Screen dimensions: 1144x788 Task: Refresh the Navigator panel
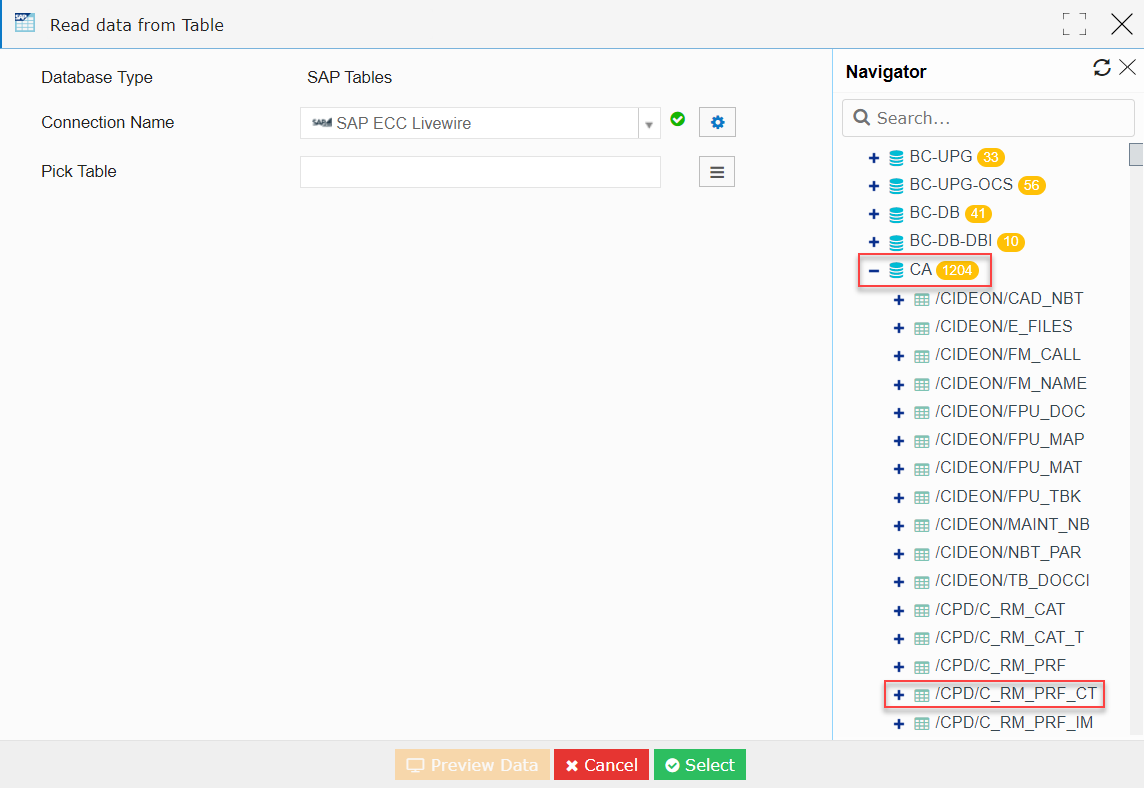pyautogui.click(x=1102, y=68)
